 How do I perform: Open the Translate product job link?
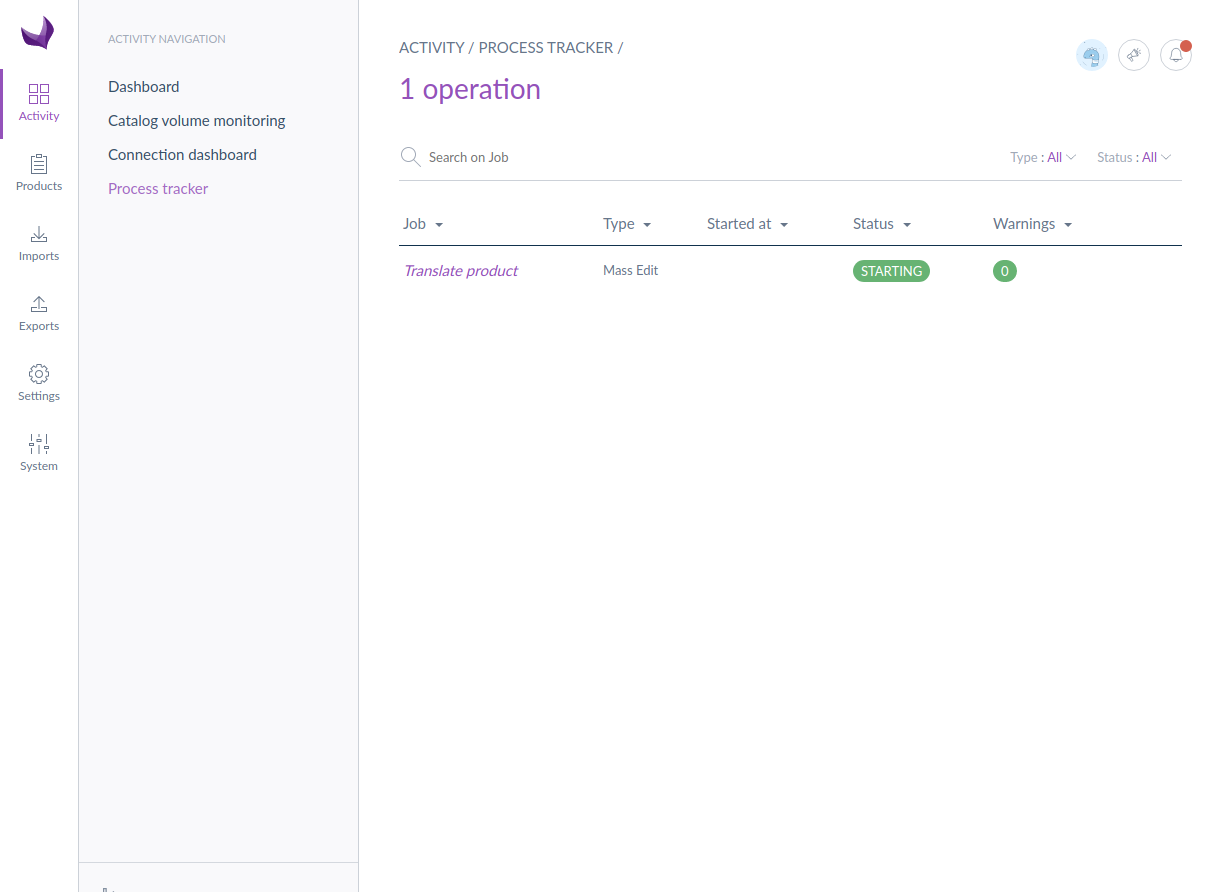pos(461,271)
